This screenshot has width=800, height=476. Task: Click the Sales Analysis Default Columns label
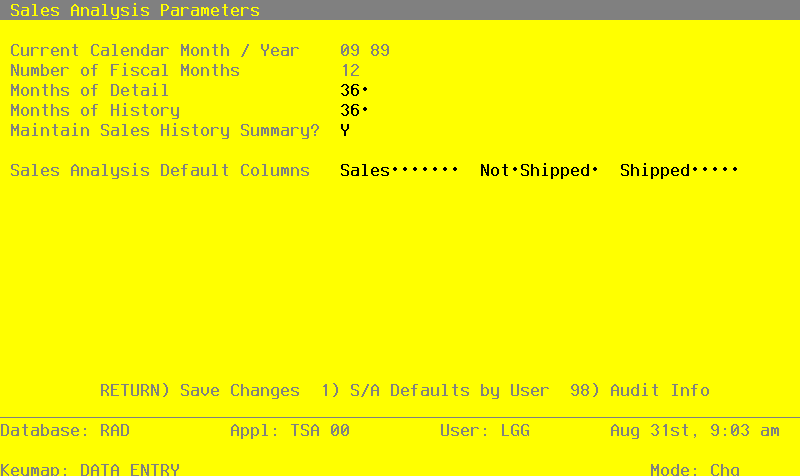point(160,170)
